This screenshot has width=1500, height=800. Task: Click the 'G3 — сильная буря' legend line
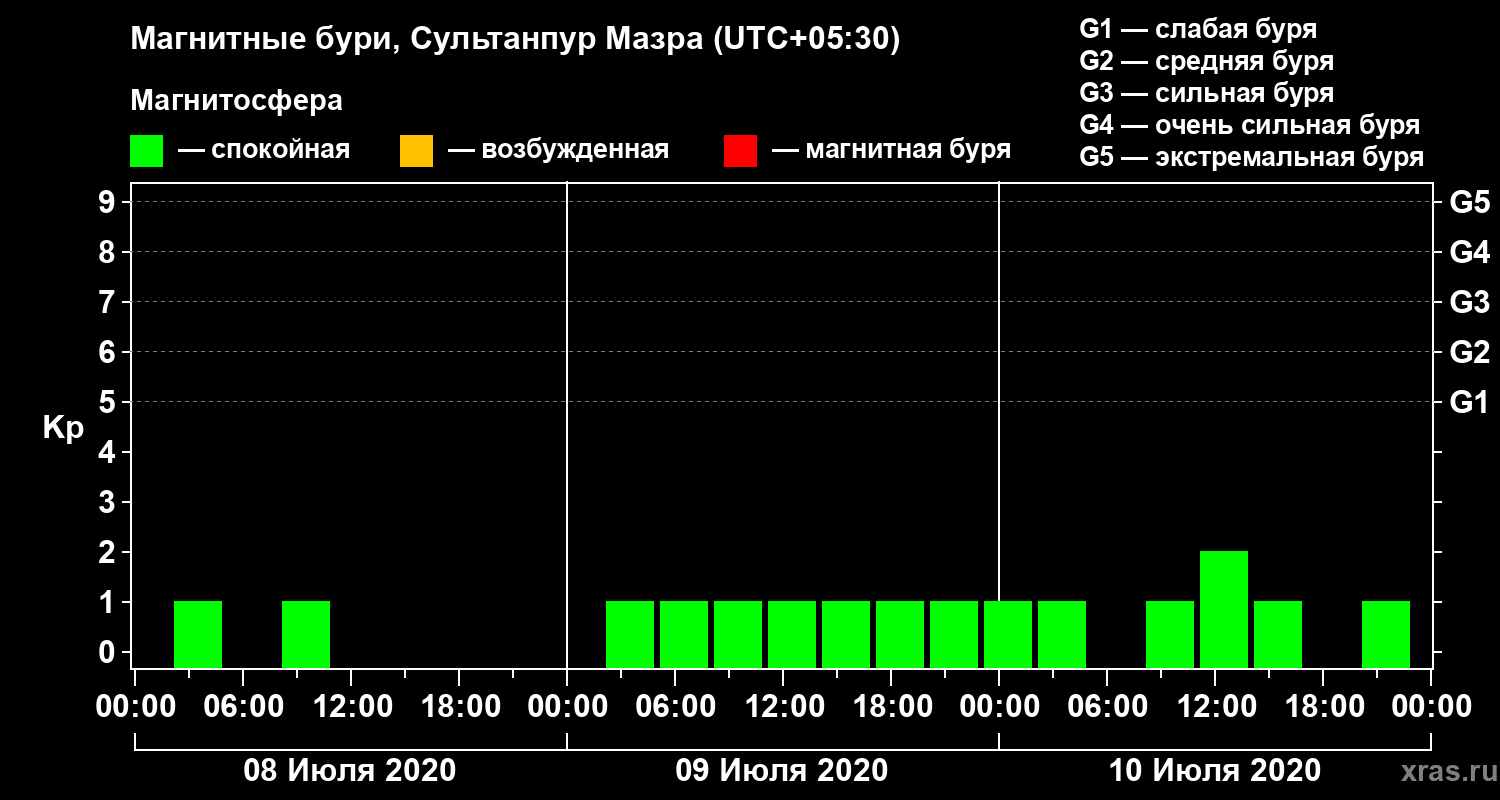(x=1207, y=93)
